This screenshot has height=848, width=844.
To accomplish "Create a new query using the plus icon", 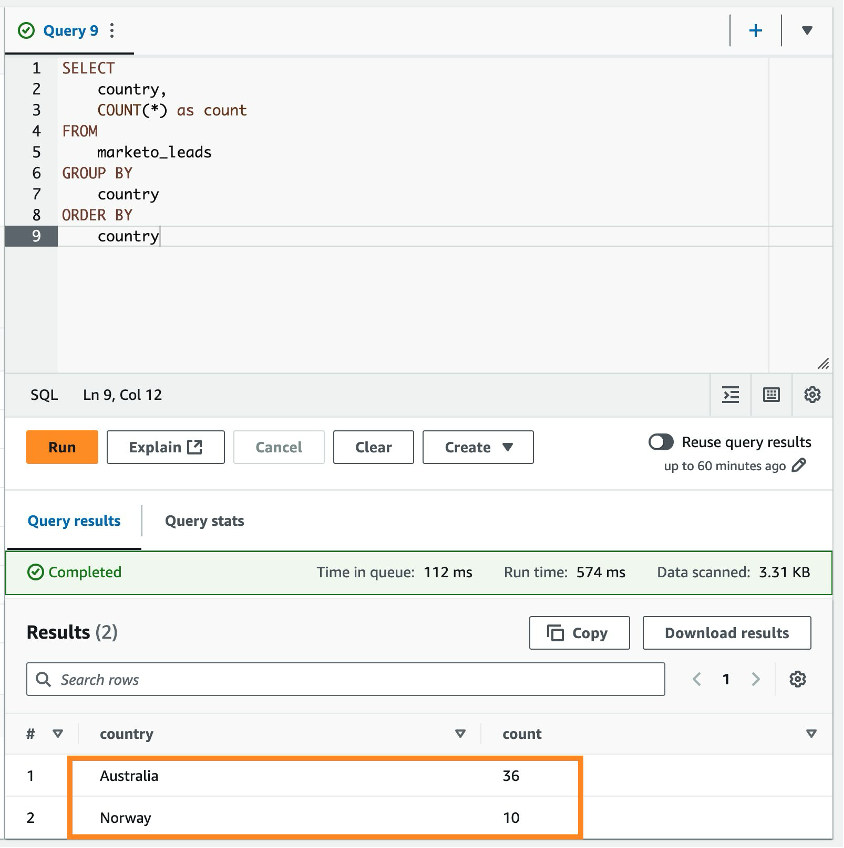I will click(755, 30).
